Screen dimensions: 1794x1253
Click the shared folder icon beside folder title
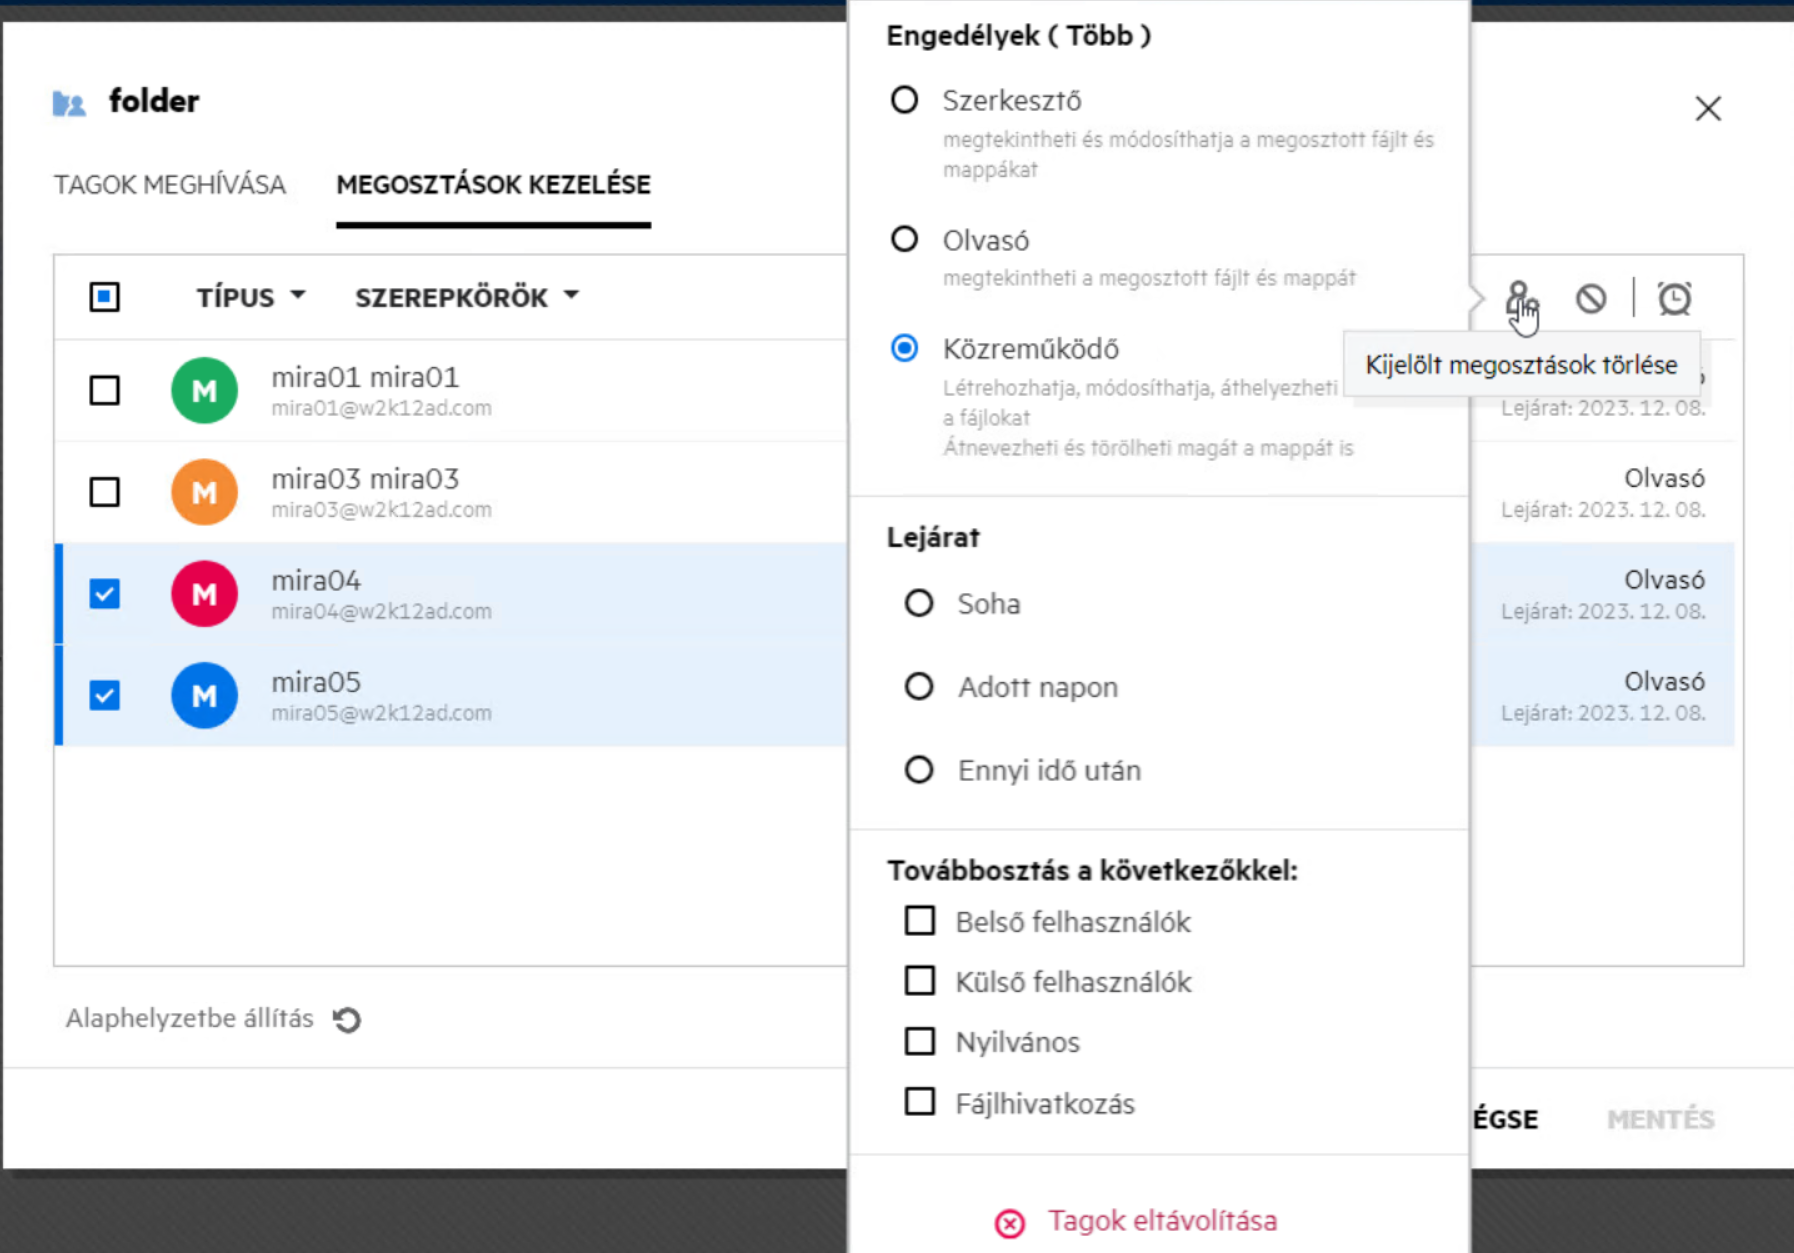coord(69,103)
